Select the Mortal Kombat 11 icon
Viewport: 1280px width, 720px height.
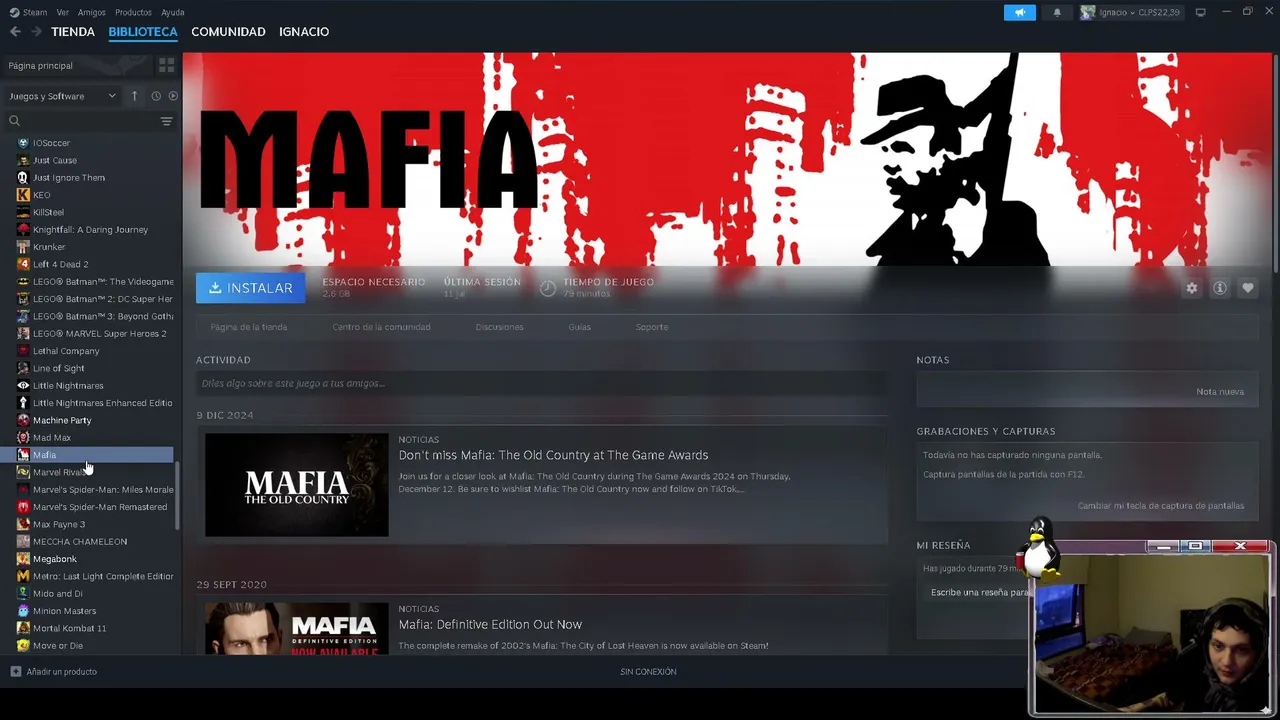(23, 628)
